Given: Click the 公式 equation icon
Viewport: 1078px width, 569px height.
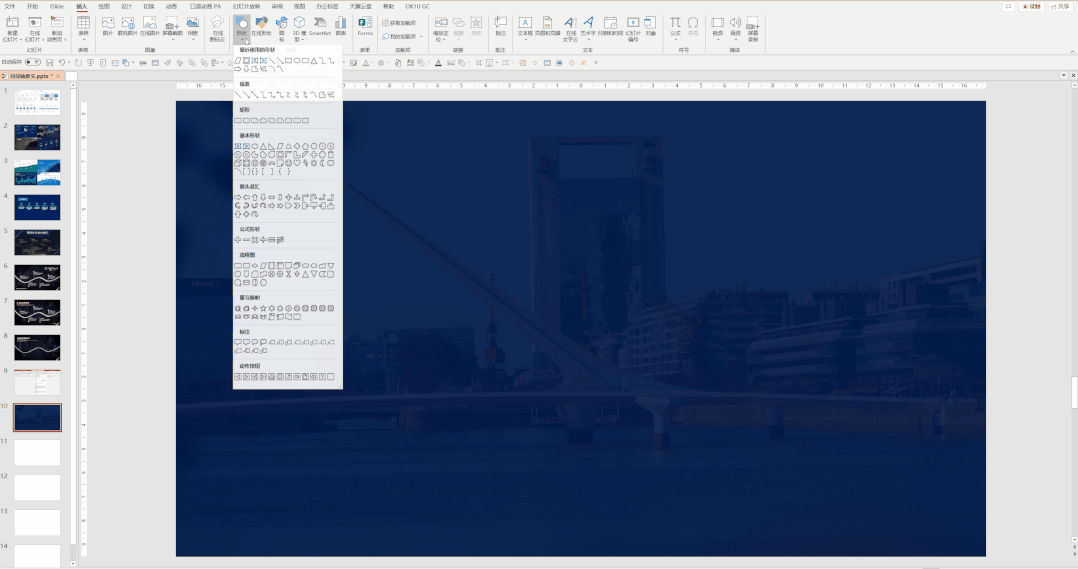Looking at the screenshot, I should [675, 26].
